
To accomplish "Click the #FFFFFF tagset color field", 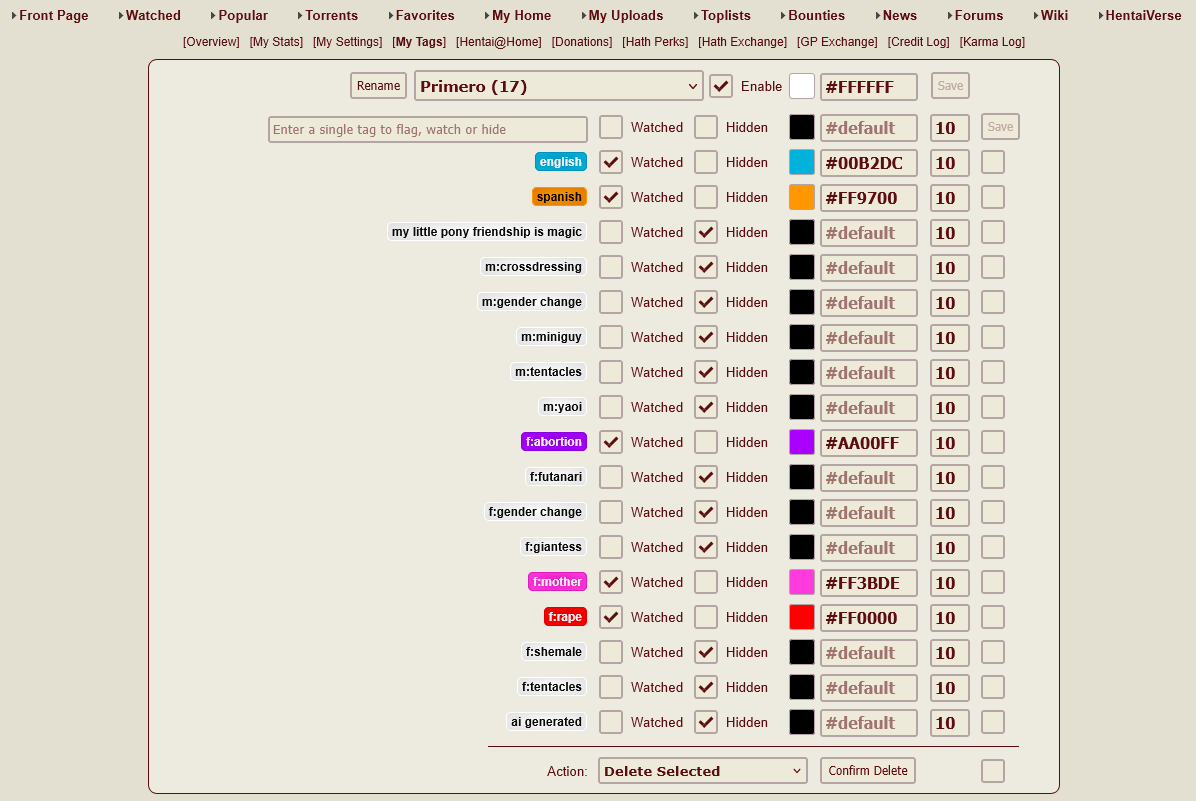I will [x=868, y=87].
